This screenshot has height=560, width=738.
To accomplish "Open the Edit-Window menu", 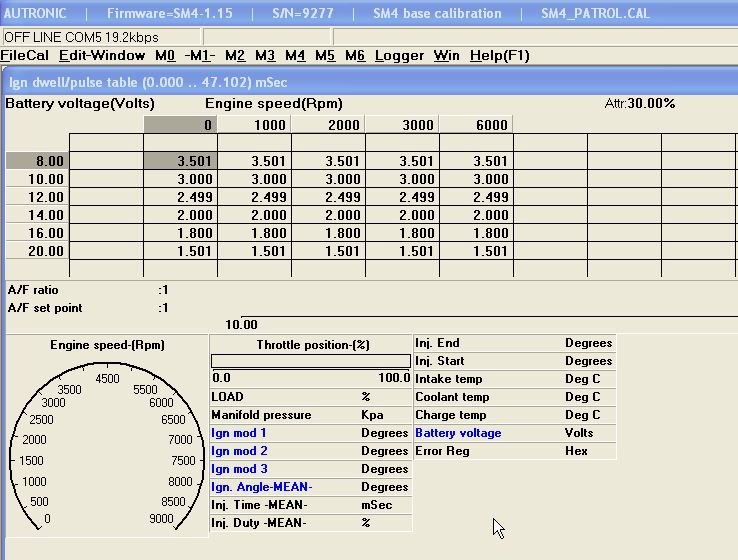I will 102,56.
